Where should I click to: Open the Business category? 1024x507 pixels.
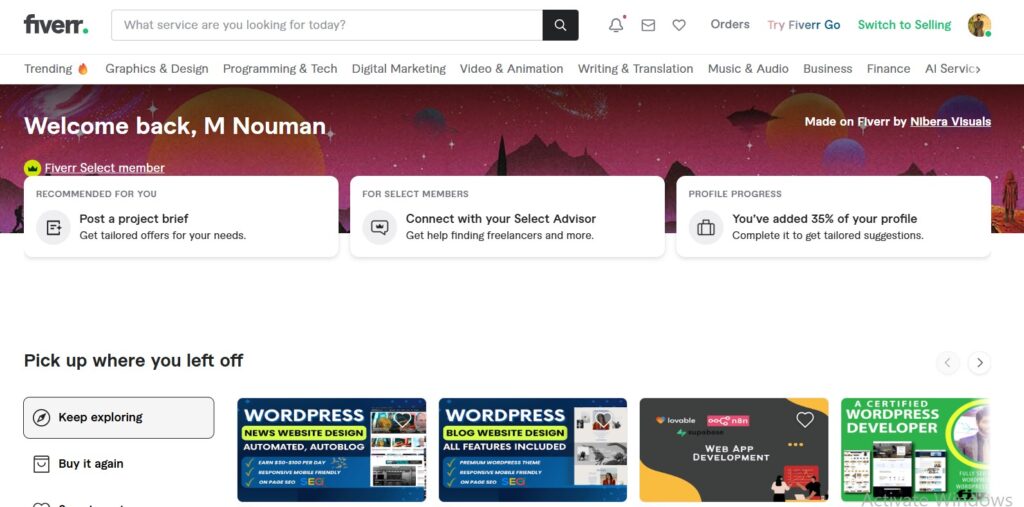(x=827, y=69)
